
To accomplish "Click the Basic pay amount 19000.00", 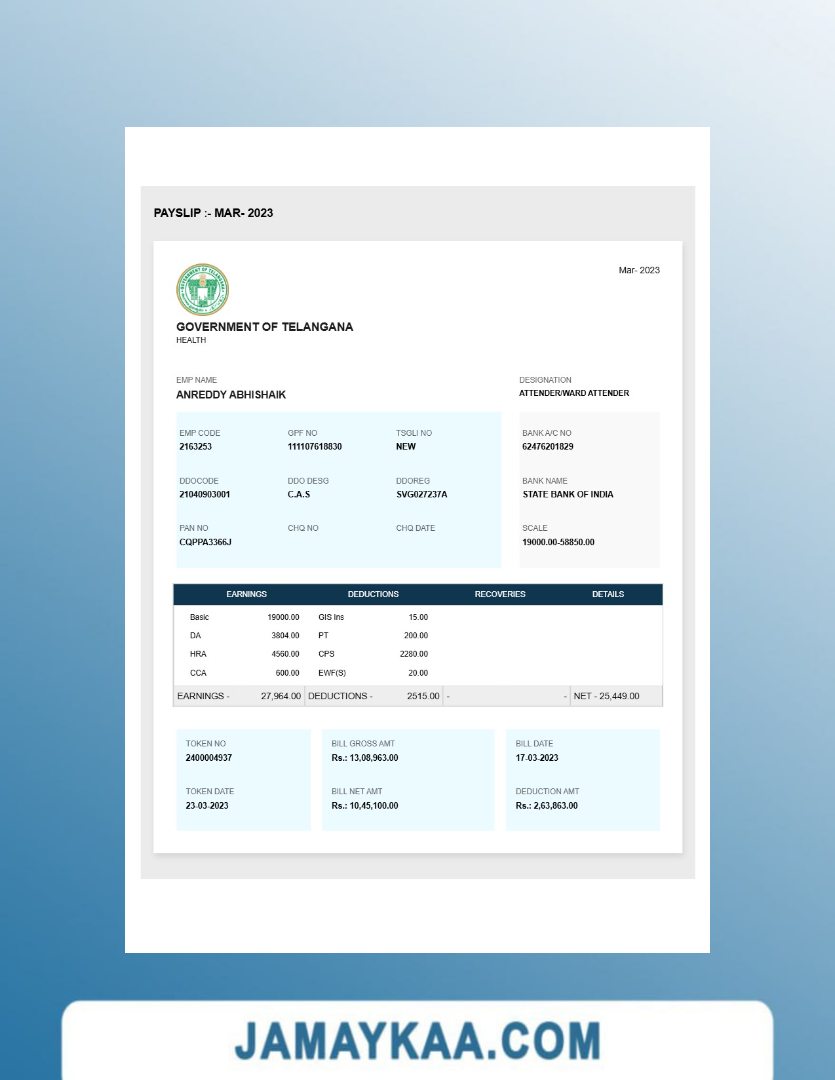I will click(x=283, y=618).
